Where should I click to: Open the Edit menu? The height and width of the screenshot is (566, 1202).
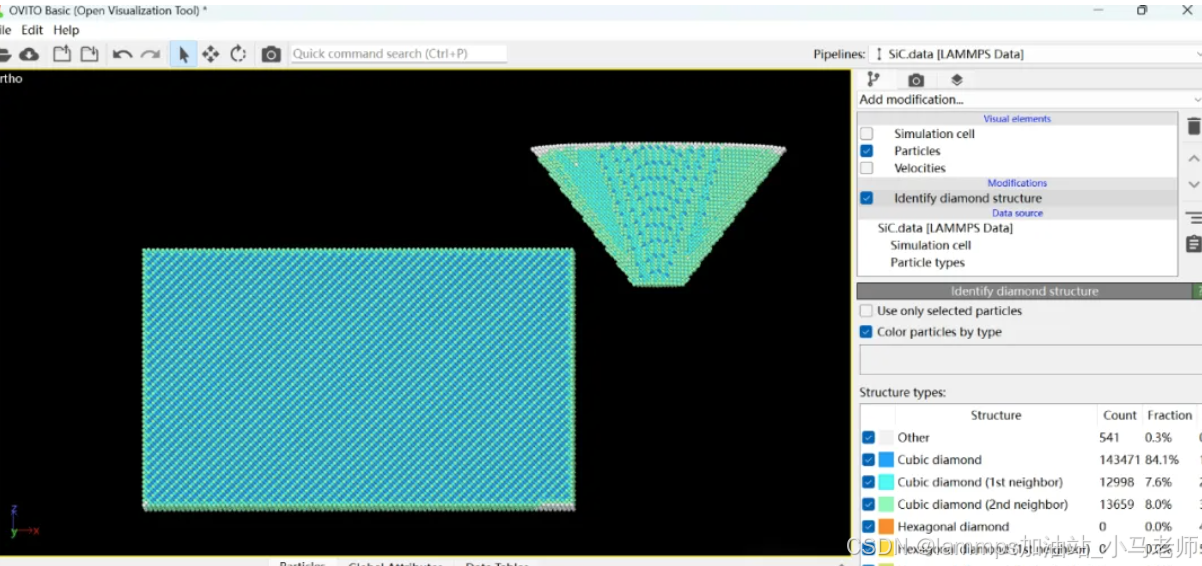click(x=32, y=30)
